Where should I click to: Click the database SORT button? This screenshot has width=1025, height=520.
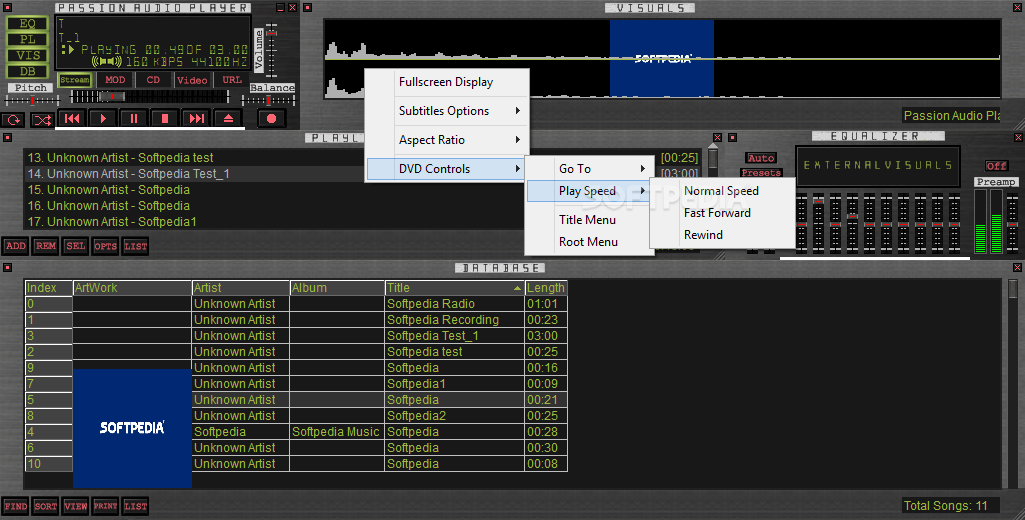coord(46,506)
